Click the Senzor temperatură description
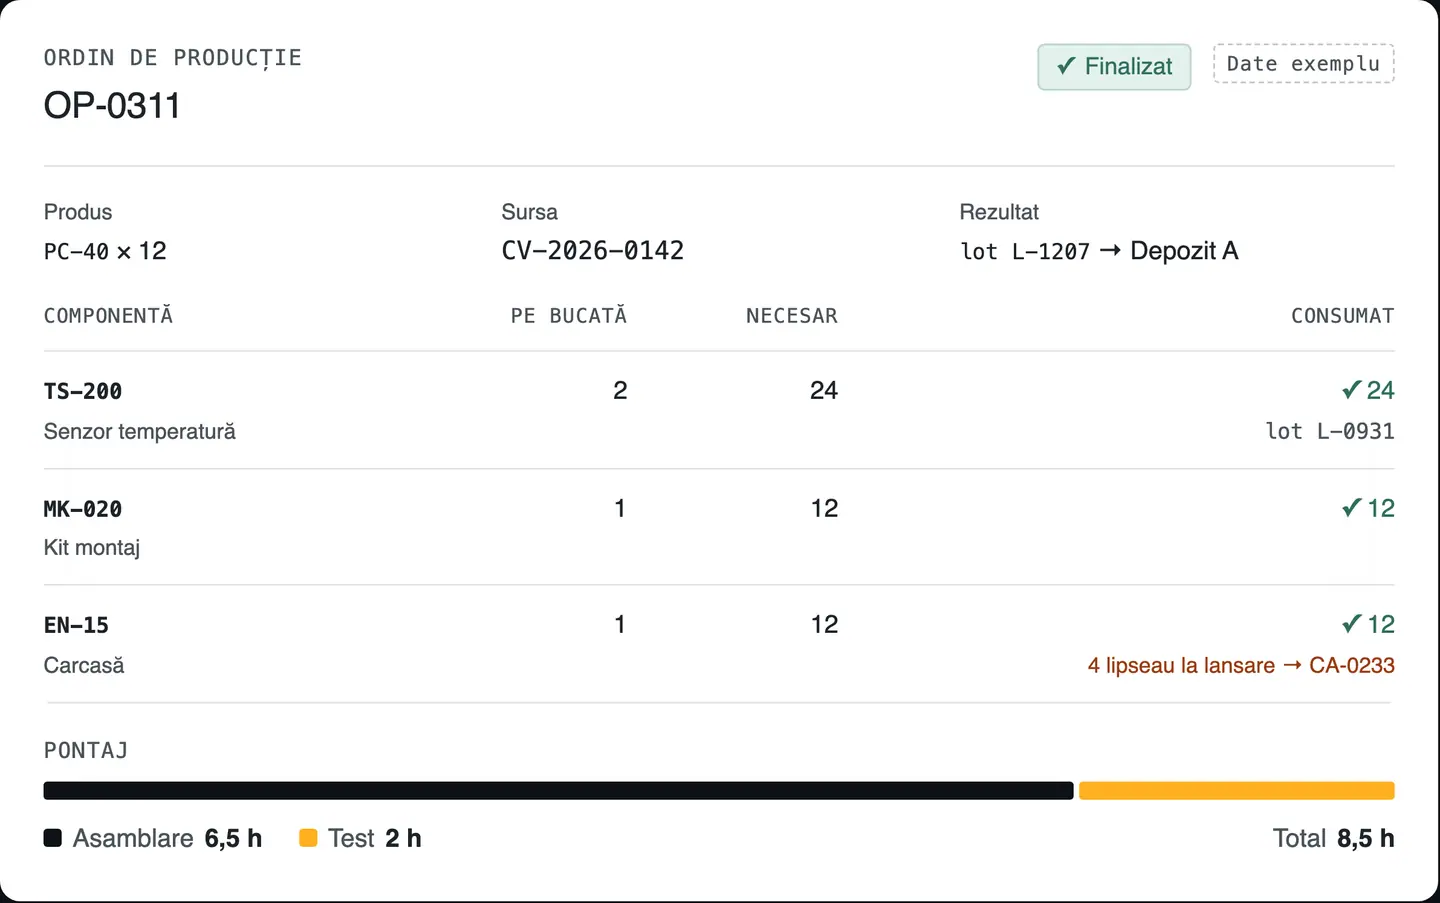 140,432
